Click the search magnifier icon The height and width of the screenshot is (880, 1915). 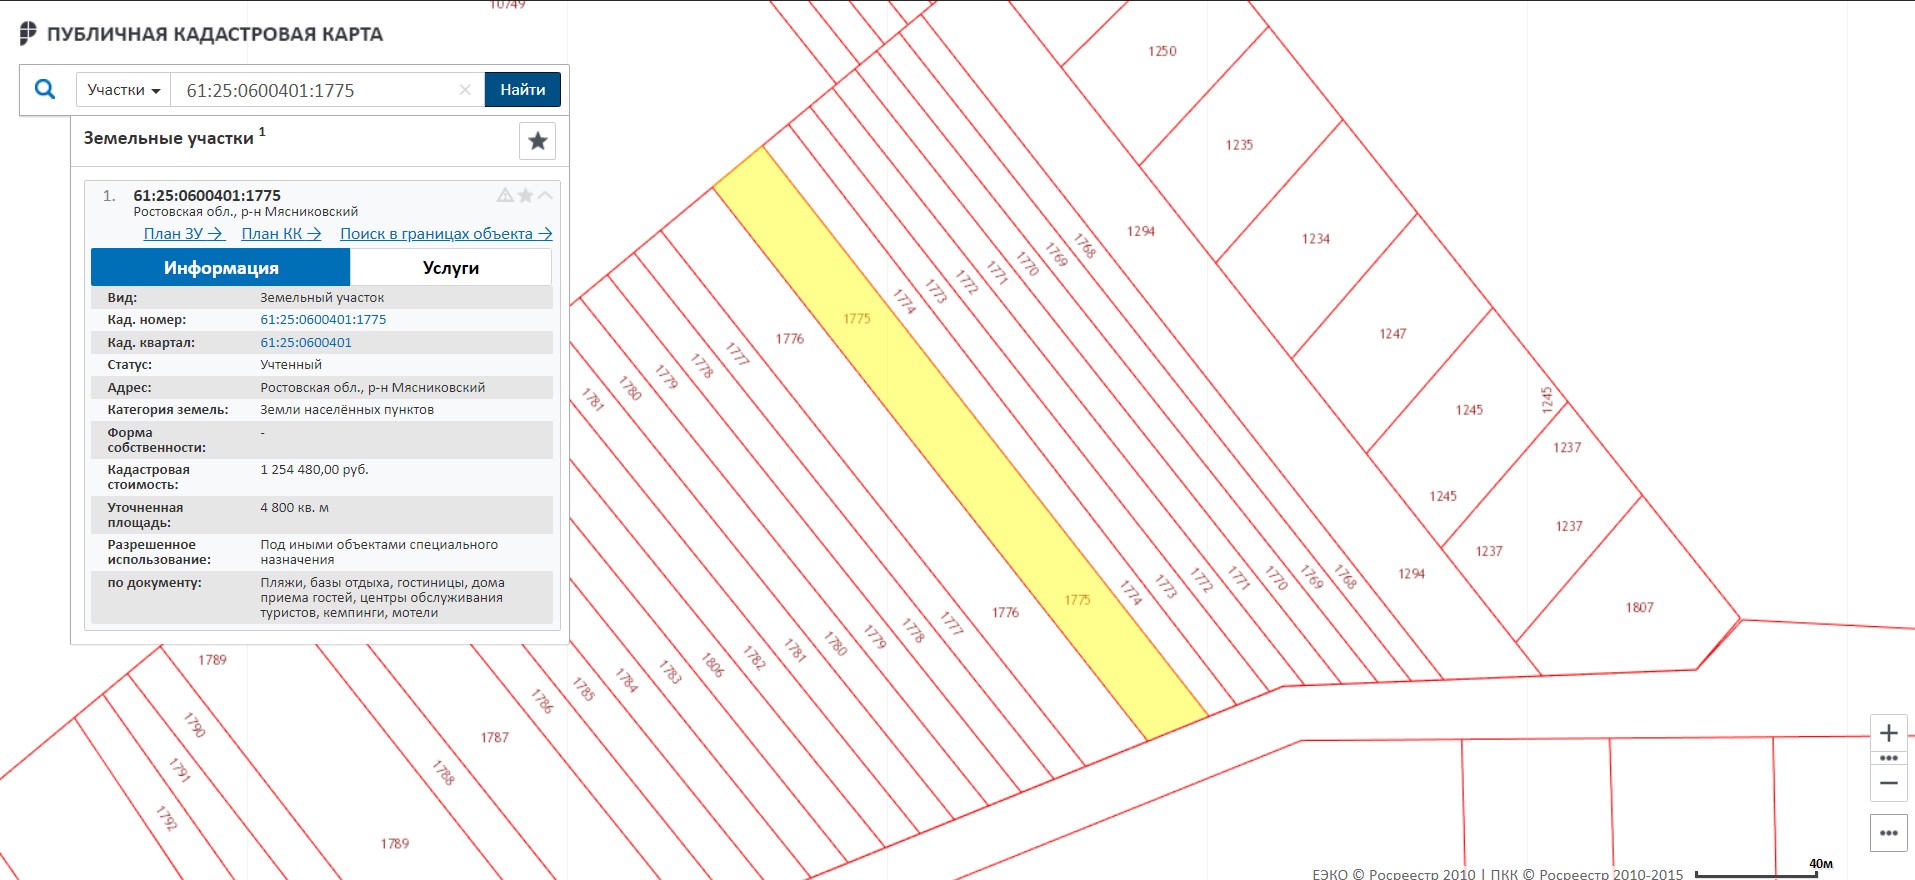(x=45, y=89)
